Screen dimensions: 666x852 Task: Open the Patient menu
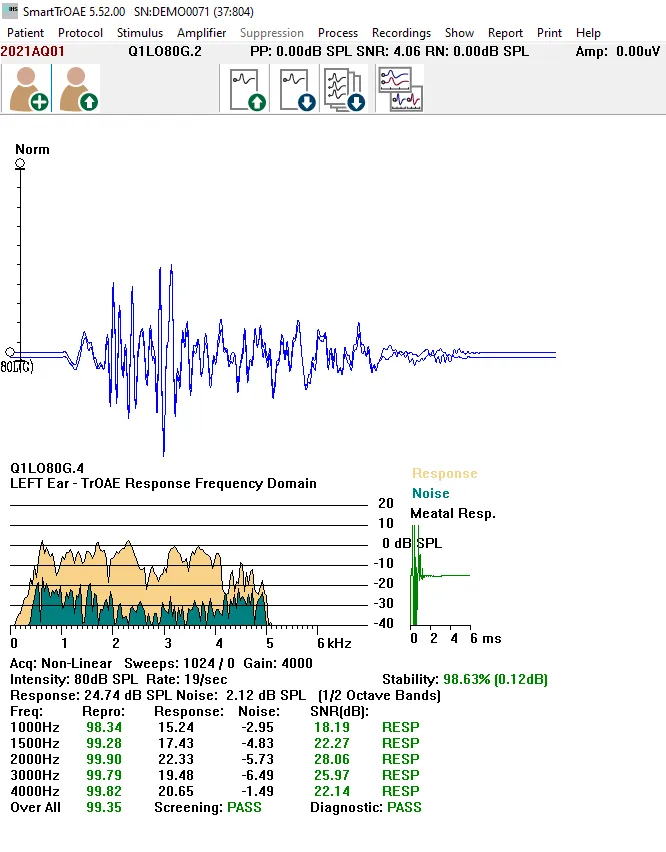[25, 33]
